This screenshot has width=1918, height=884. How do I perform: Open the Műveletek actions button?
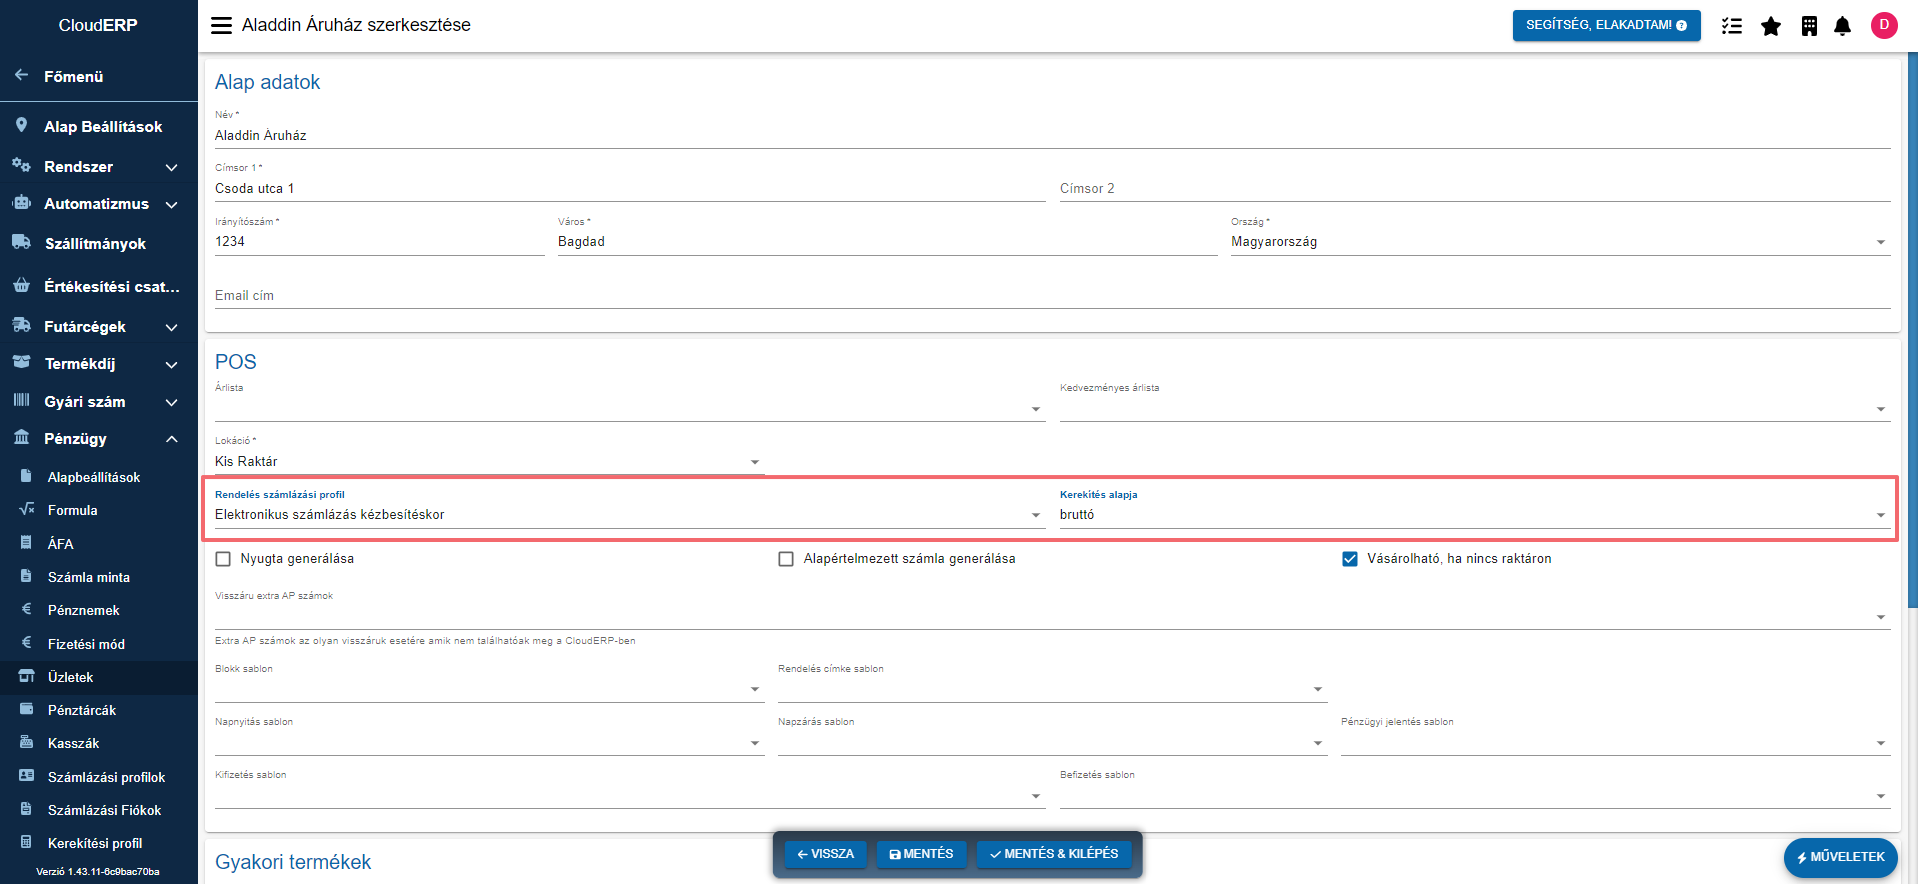1840,857
